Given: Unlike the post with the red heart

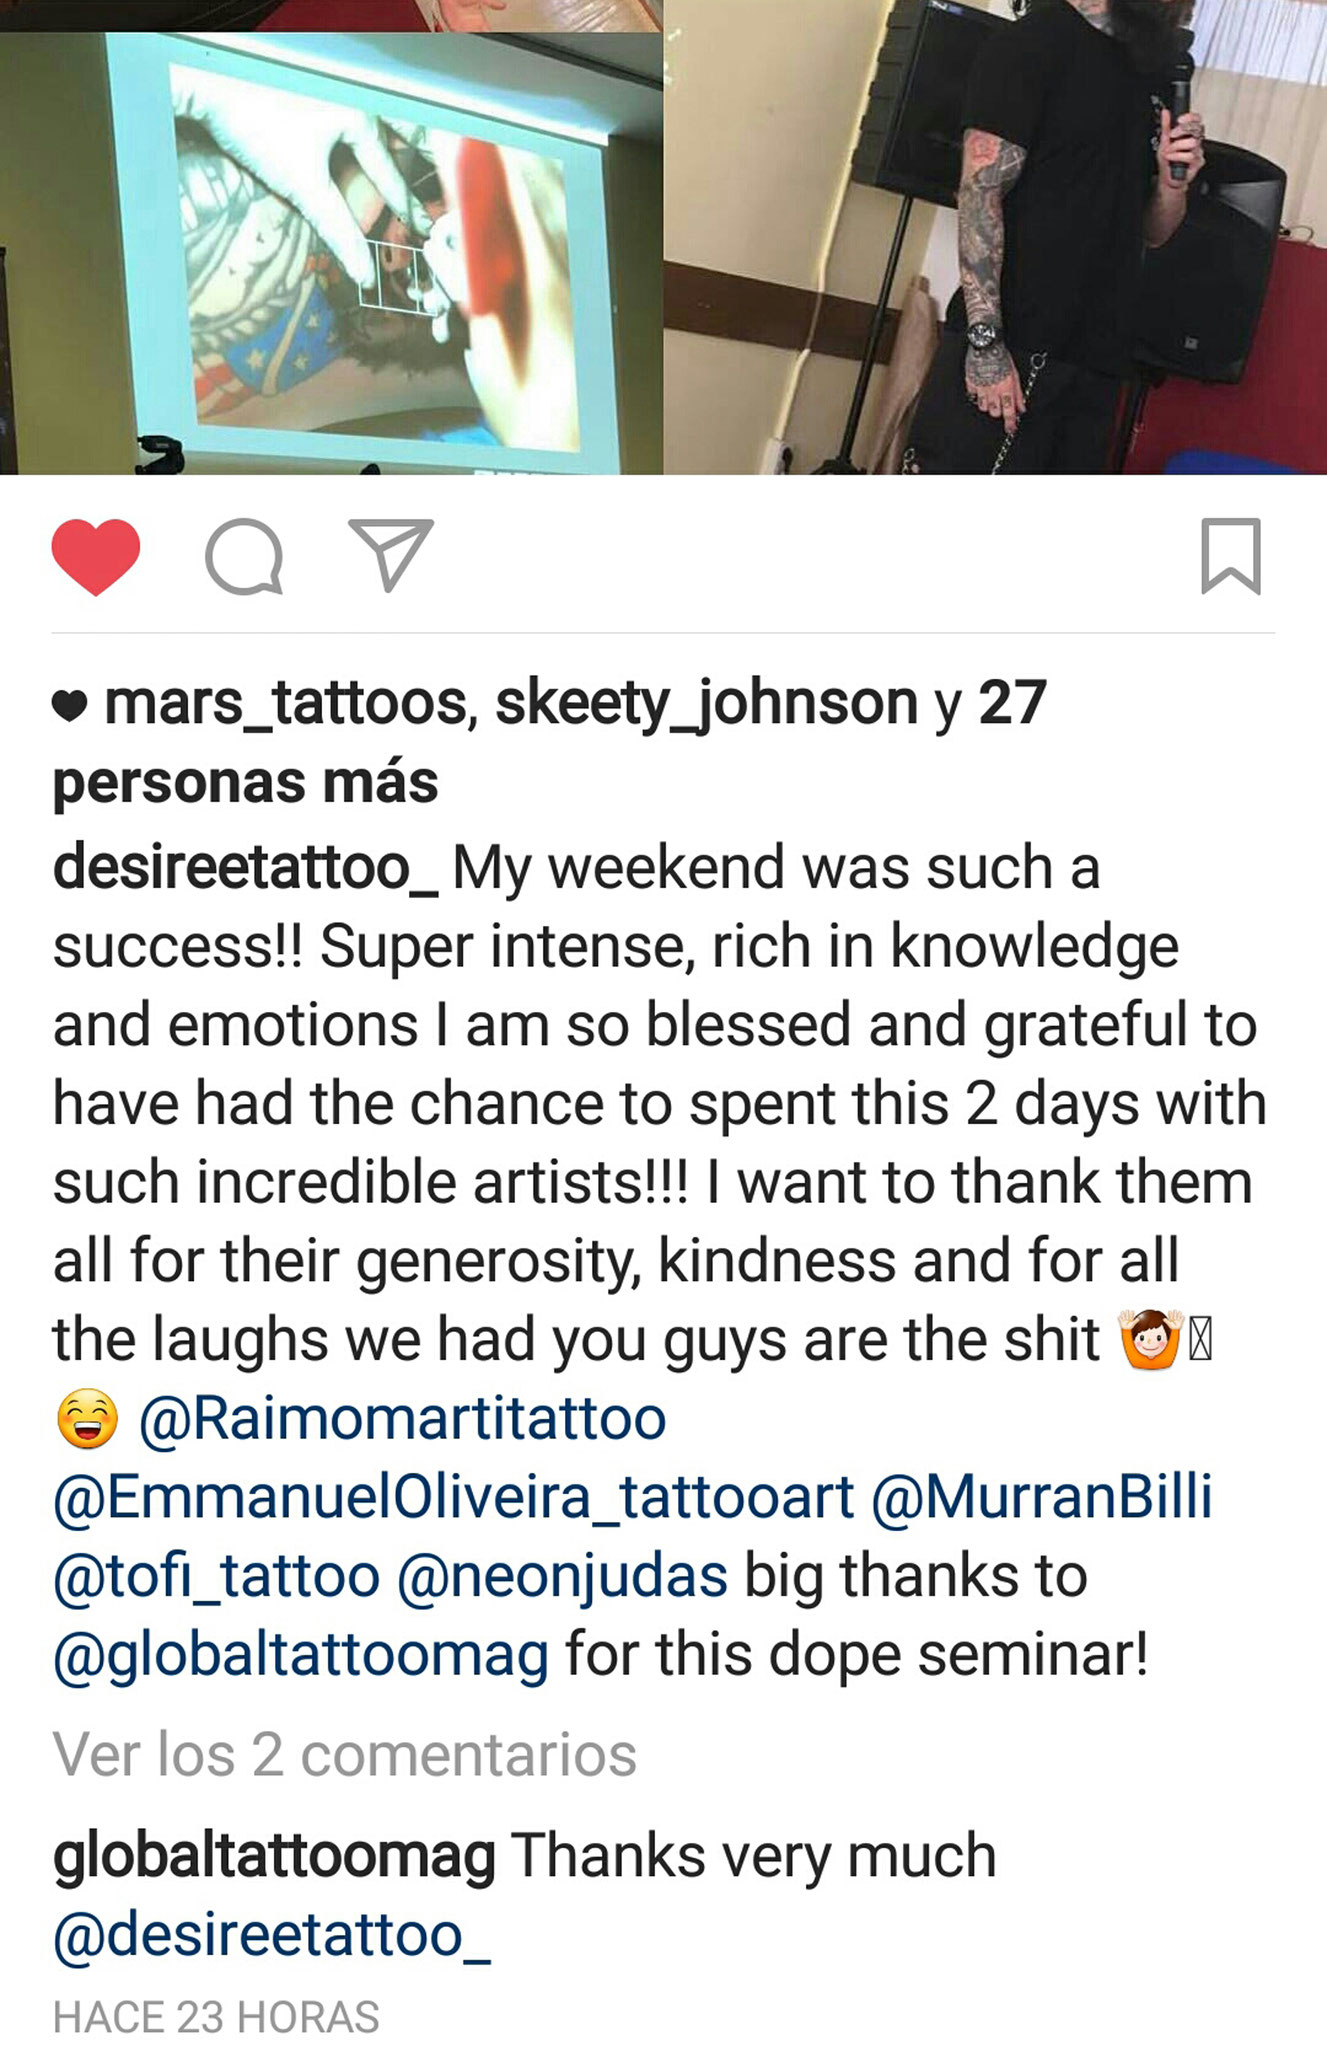Looking at the screenshot, I should tap(96, 557).
